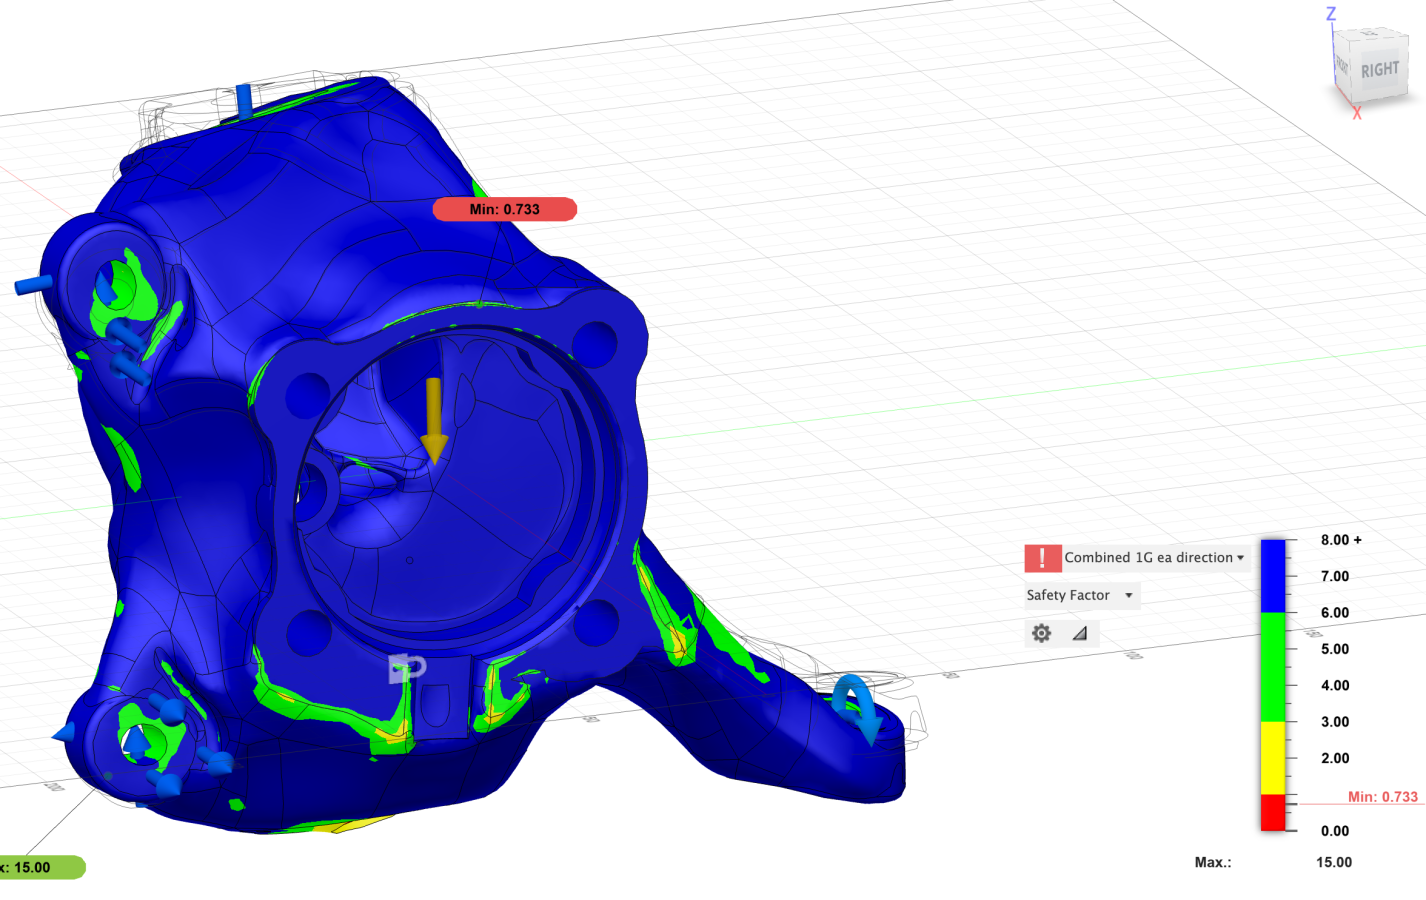Click the yellow segment of legend bar
The height and width of the screenshot is (900, 1426).
tap(1272, 757)
